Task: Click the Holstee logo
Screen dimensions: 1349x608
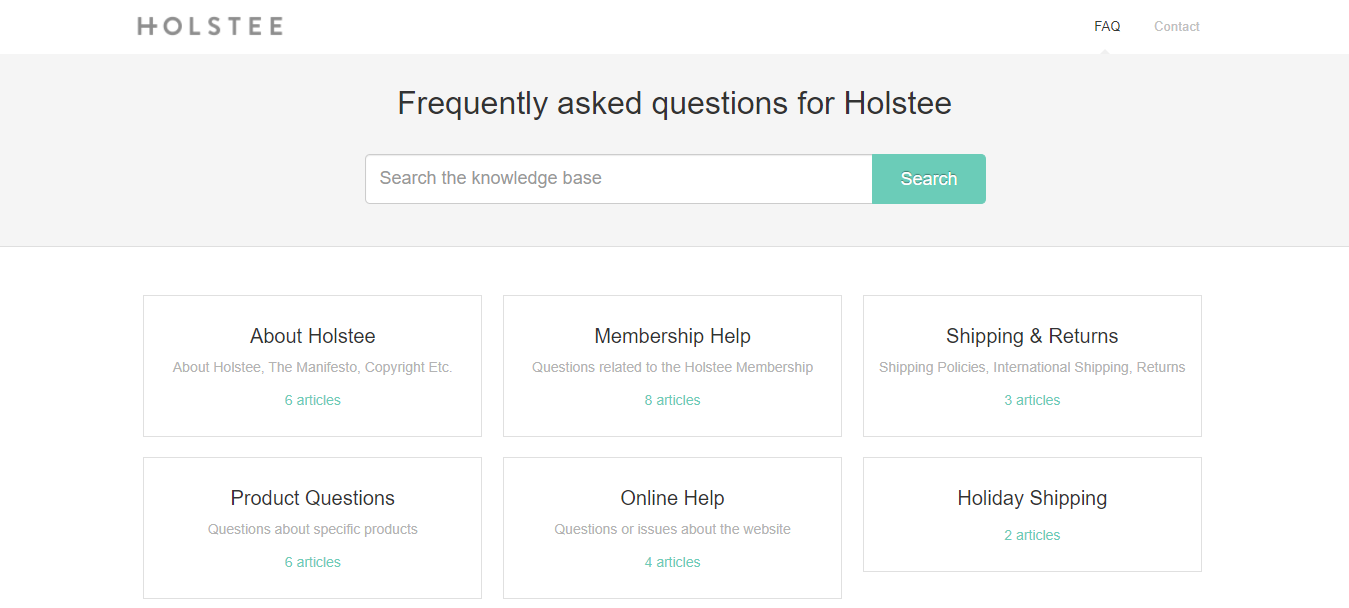Action: [210, 26]
